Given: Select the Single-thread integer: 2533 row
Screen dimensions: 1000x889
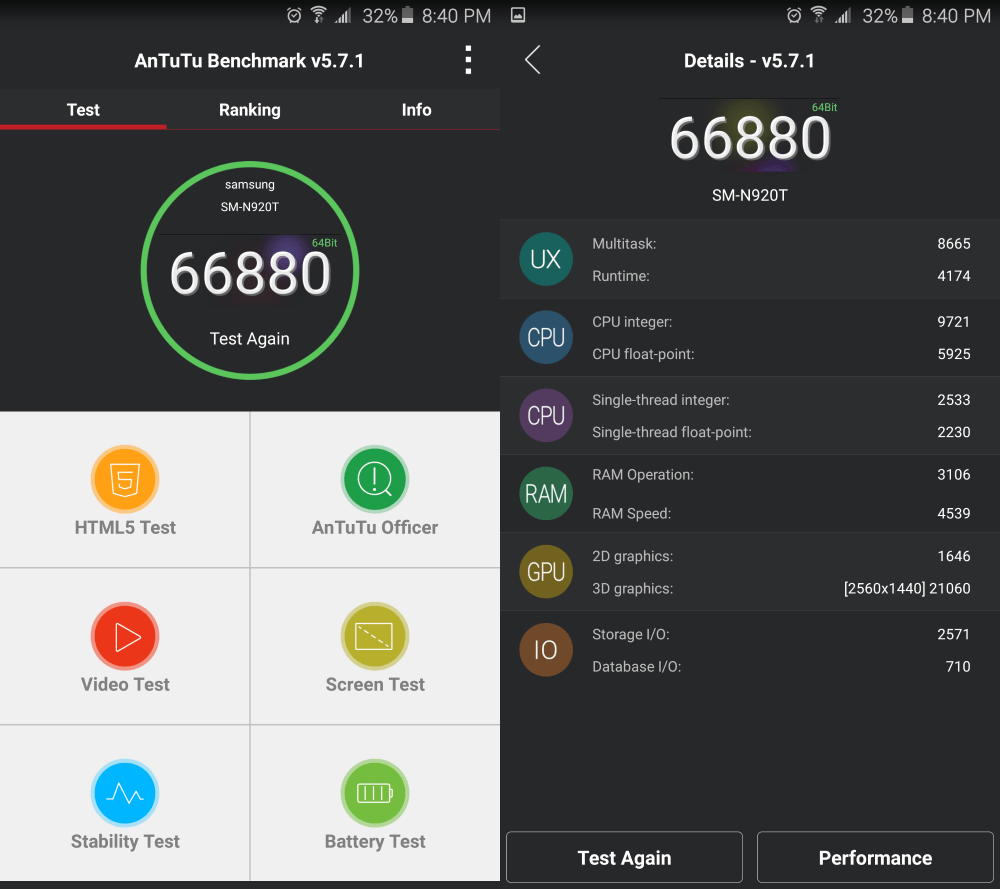Looking at the screenshot, I should point(781,400).
